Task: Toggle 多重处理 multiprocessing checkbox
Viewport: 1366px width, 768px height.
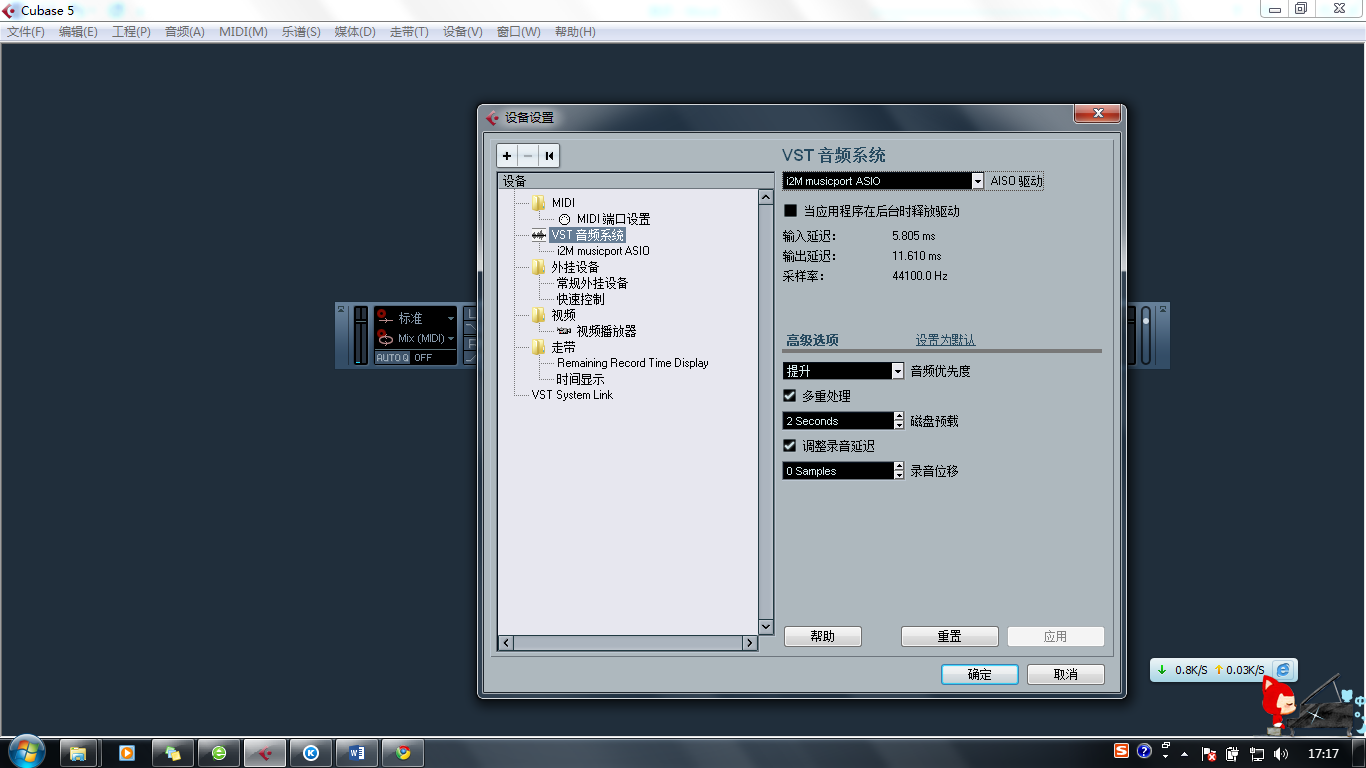Action: click(x=790, y=396)
